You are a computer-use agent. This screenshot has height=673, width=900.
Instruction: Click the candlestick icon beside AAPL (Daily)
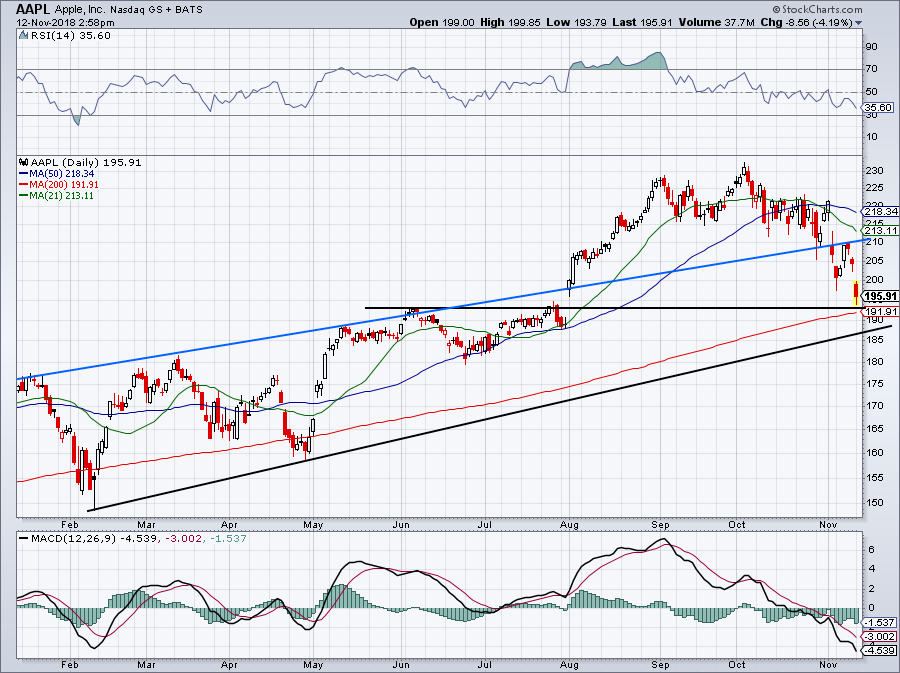tap(24, 162)
